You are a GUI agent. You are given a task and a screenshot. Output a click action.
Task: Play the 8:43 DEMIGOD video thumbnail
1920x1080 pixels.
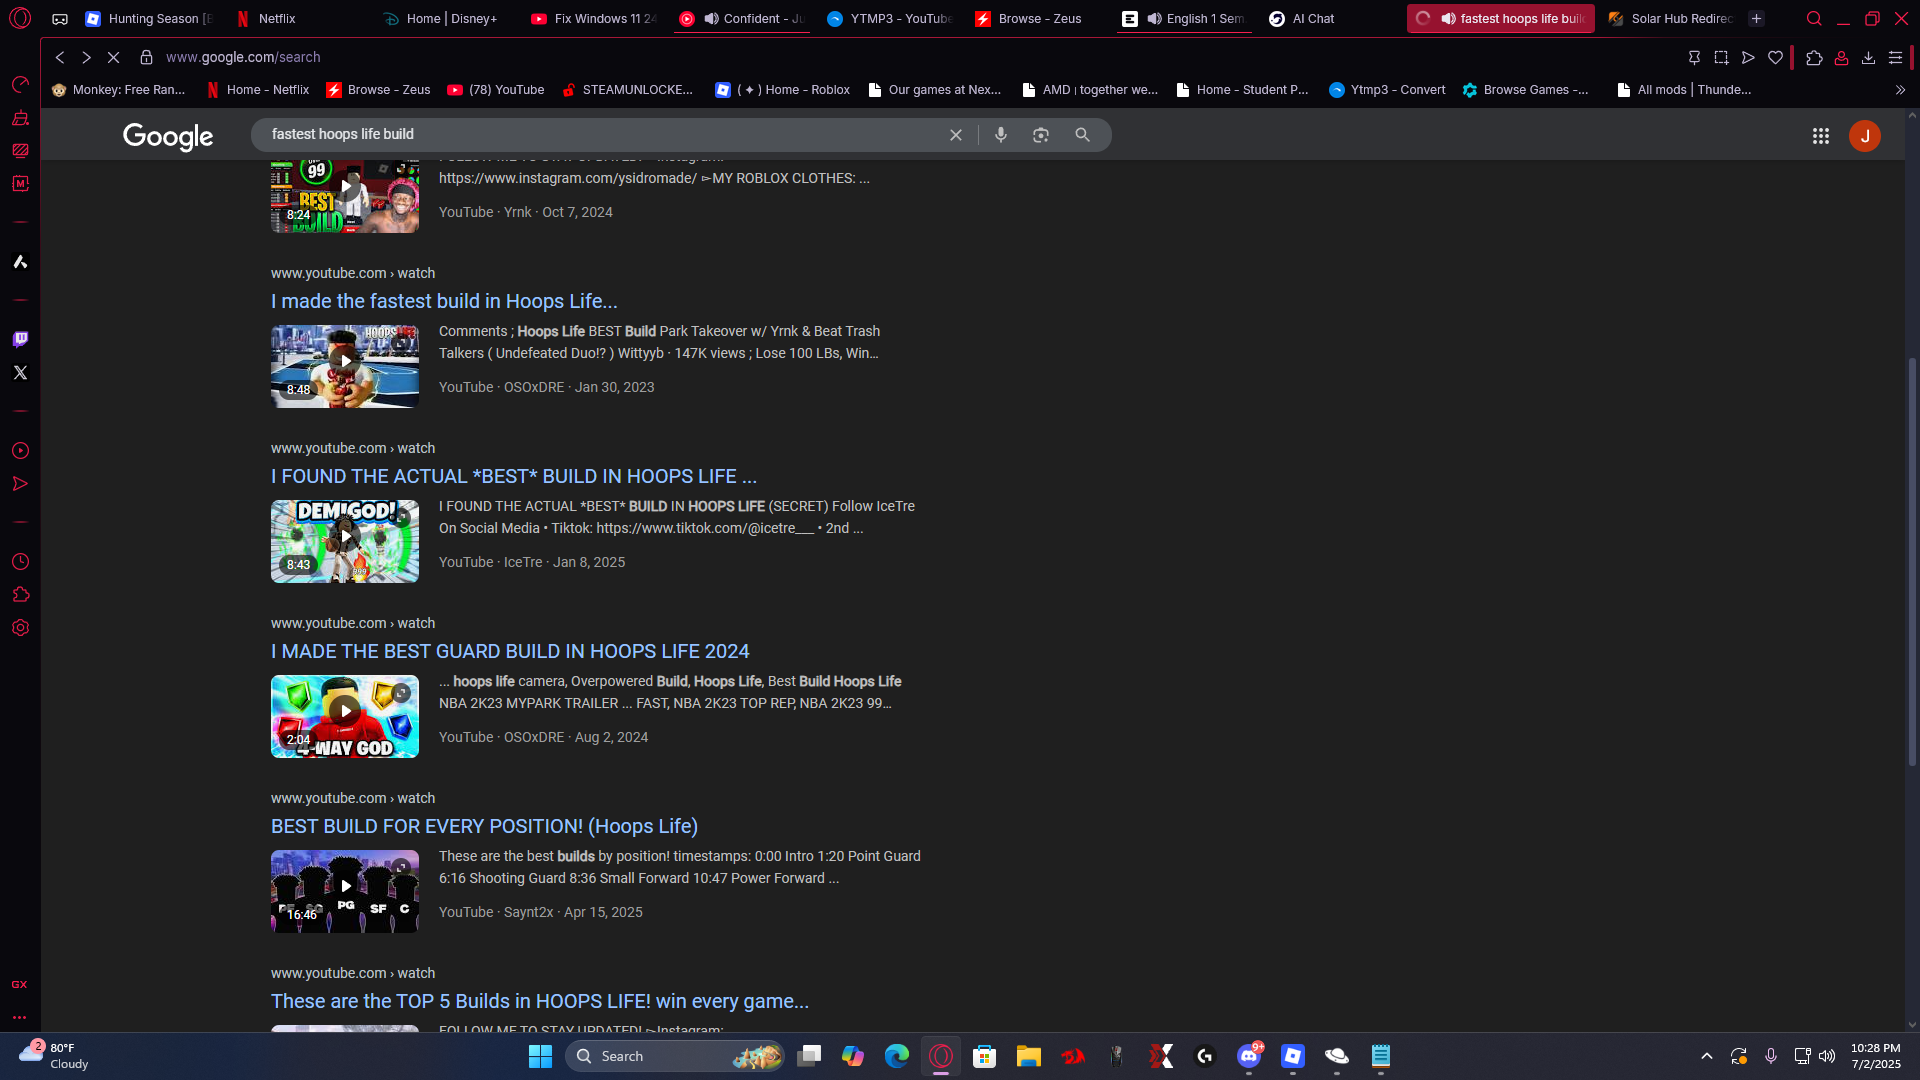click(345, 541)
